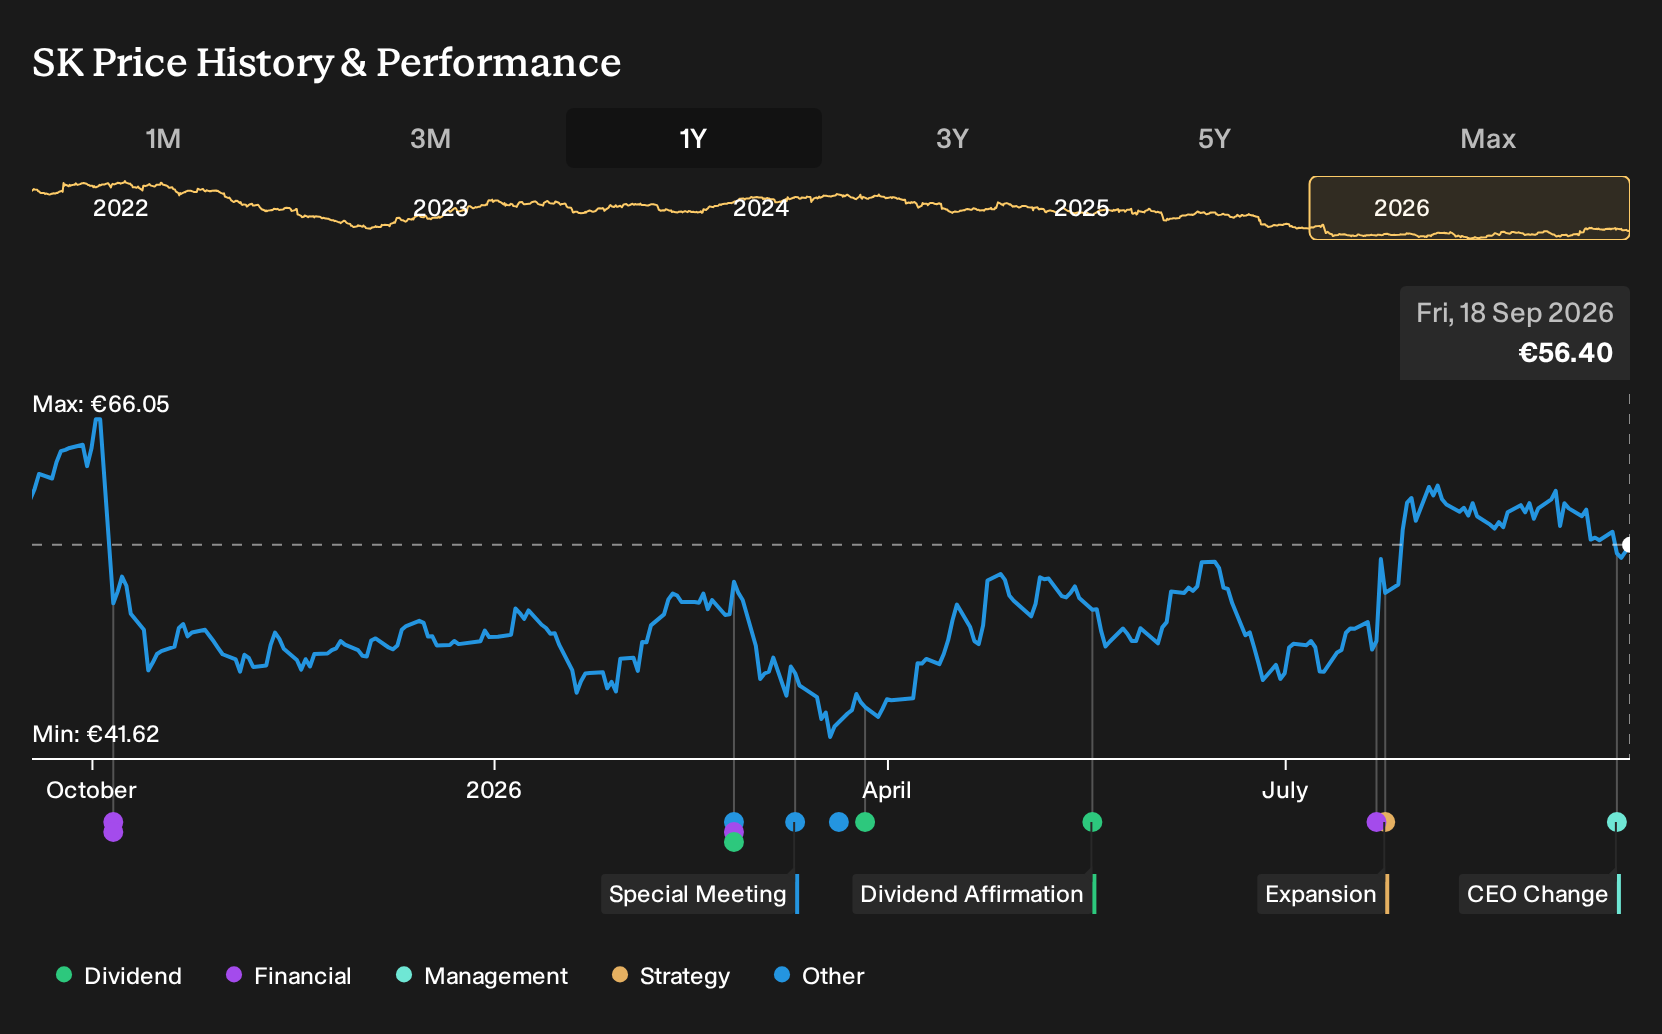Select the 3M time range tab
The height and width of the screenshot is (1034, 1662).
tap(430, 138)
